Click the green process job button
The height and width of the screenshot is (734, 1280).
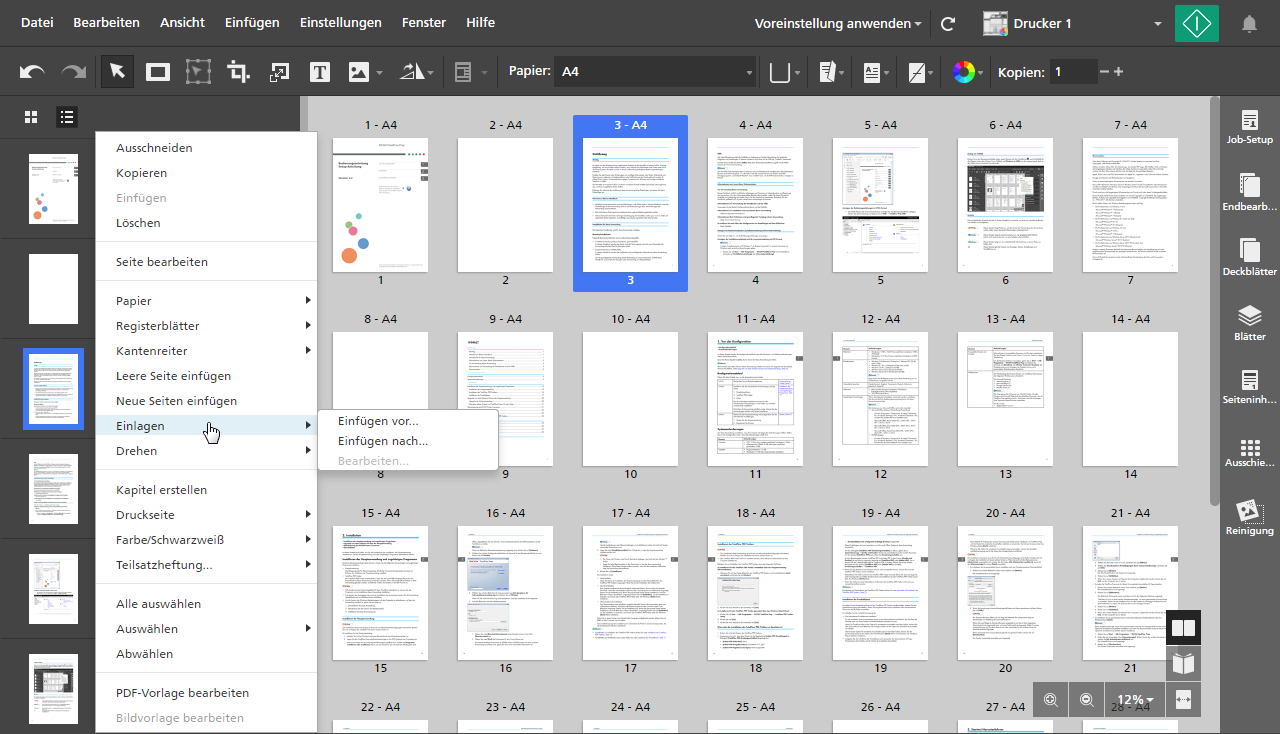pyautogui.click(x=1197, y=23)
